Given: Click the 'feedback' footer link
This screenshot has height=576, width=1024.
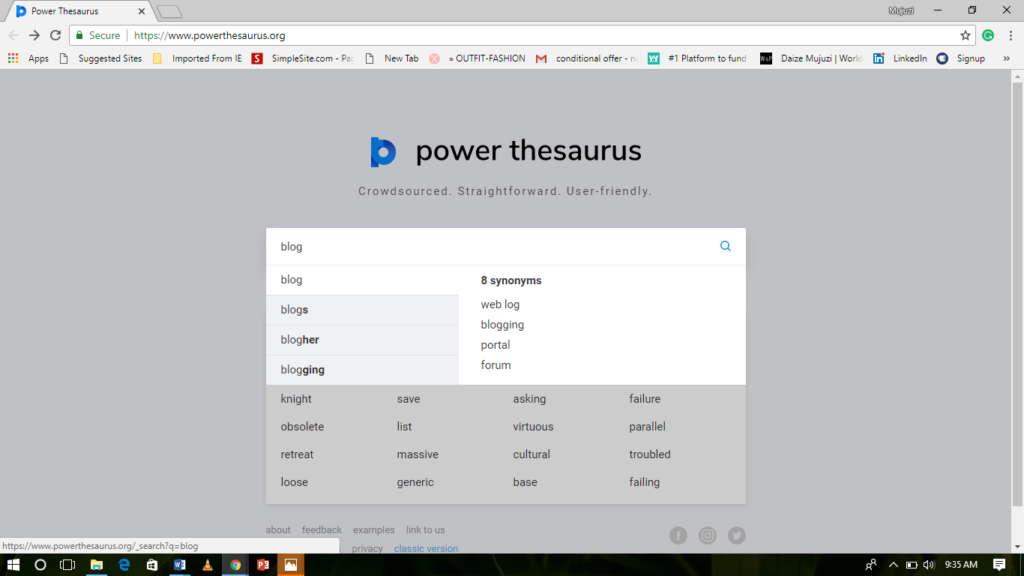Looking at the screenshot, I should coord(322,530).
